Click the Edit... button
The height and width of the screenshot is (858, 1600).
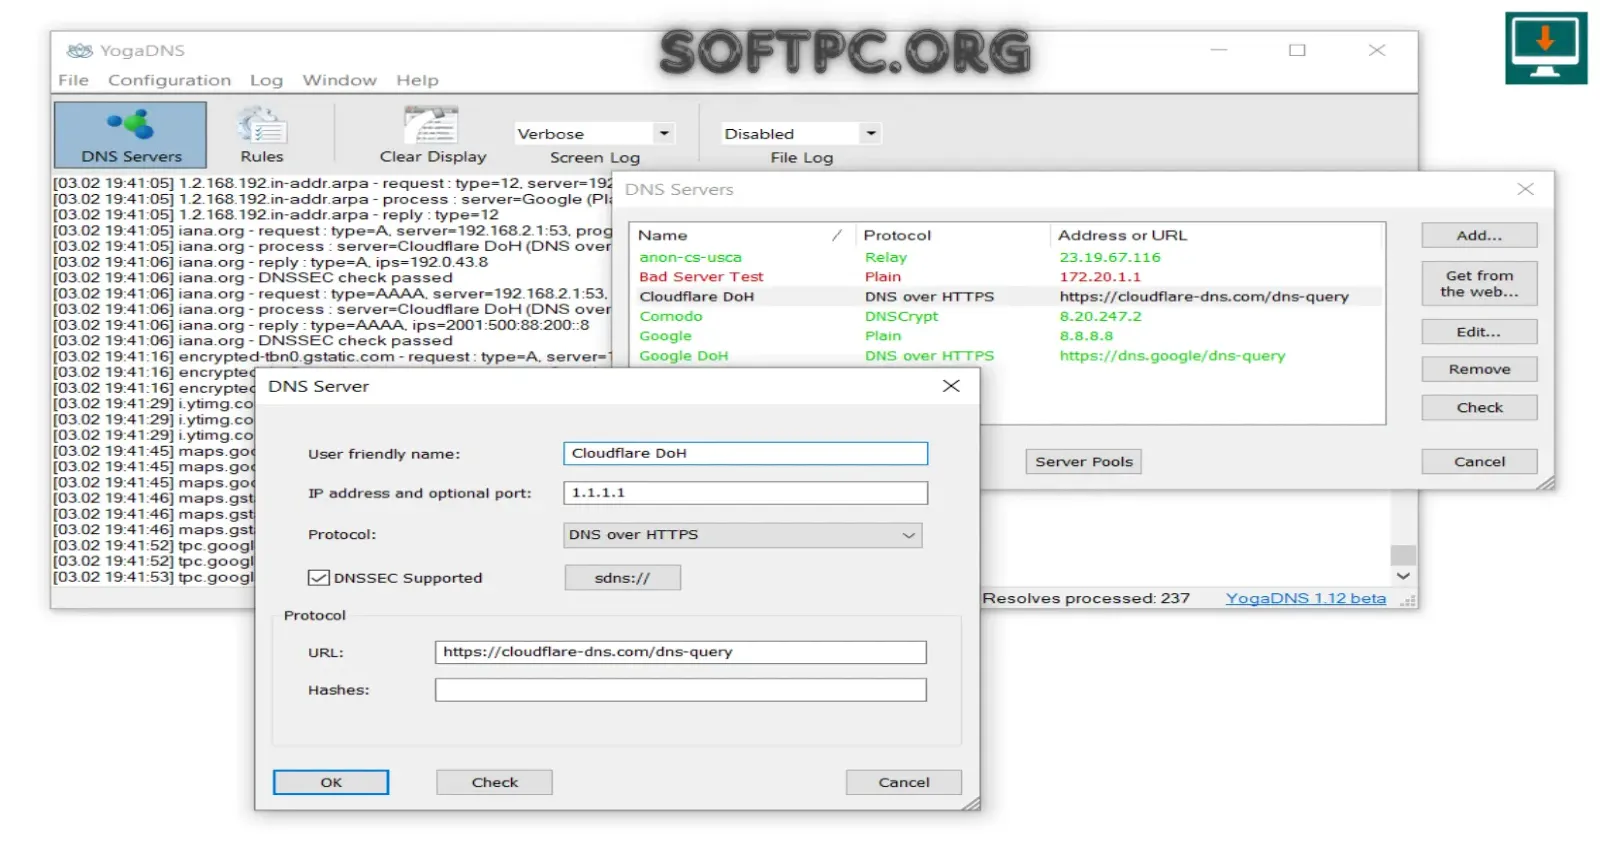pyautogui.click(x=1479, y=332)
